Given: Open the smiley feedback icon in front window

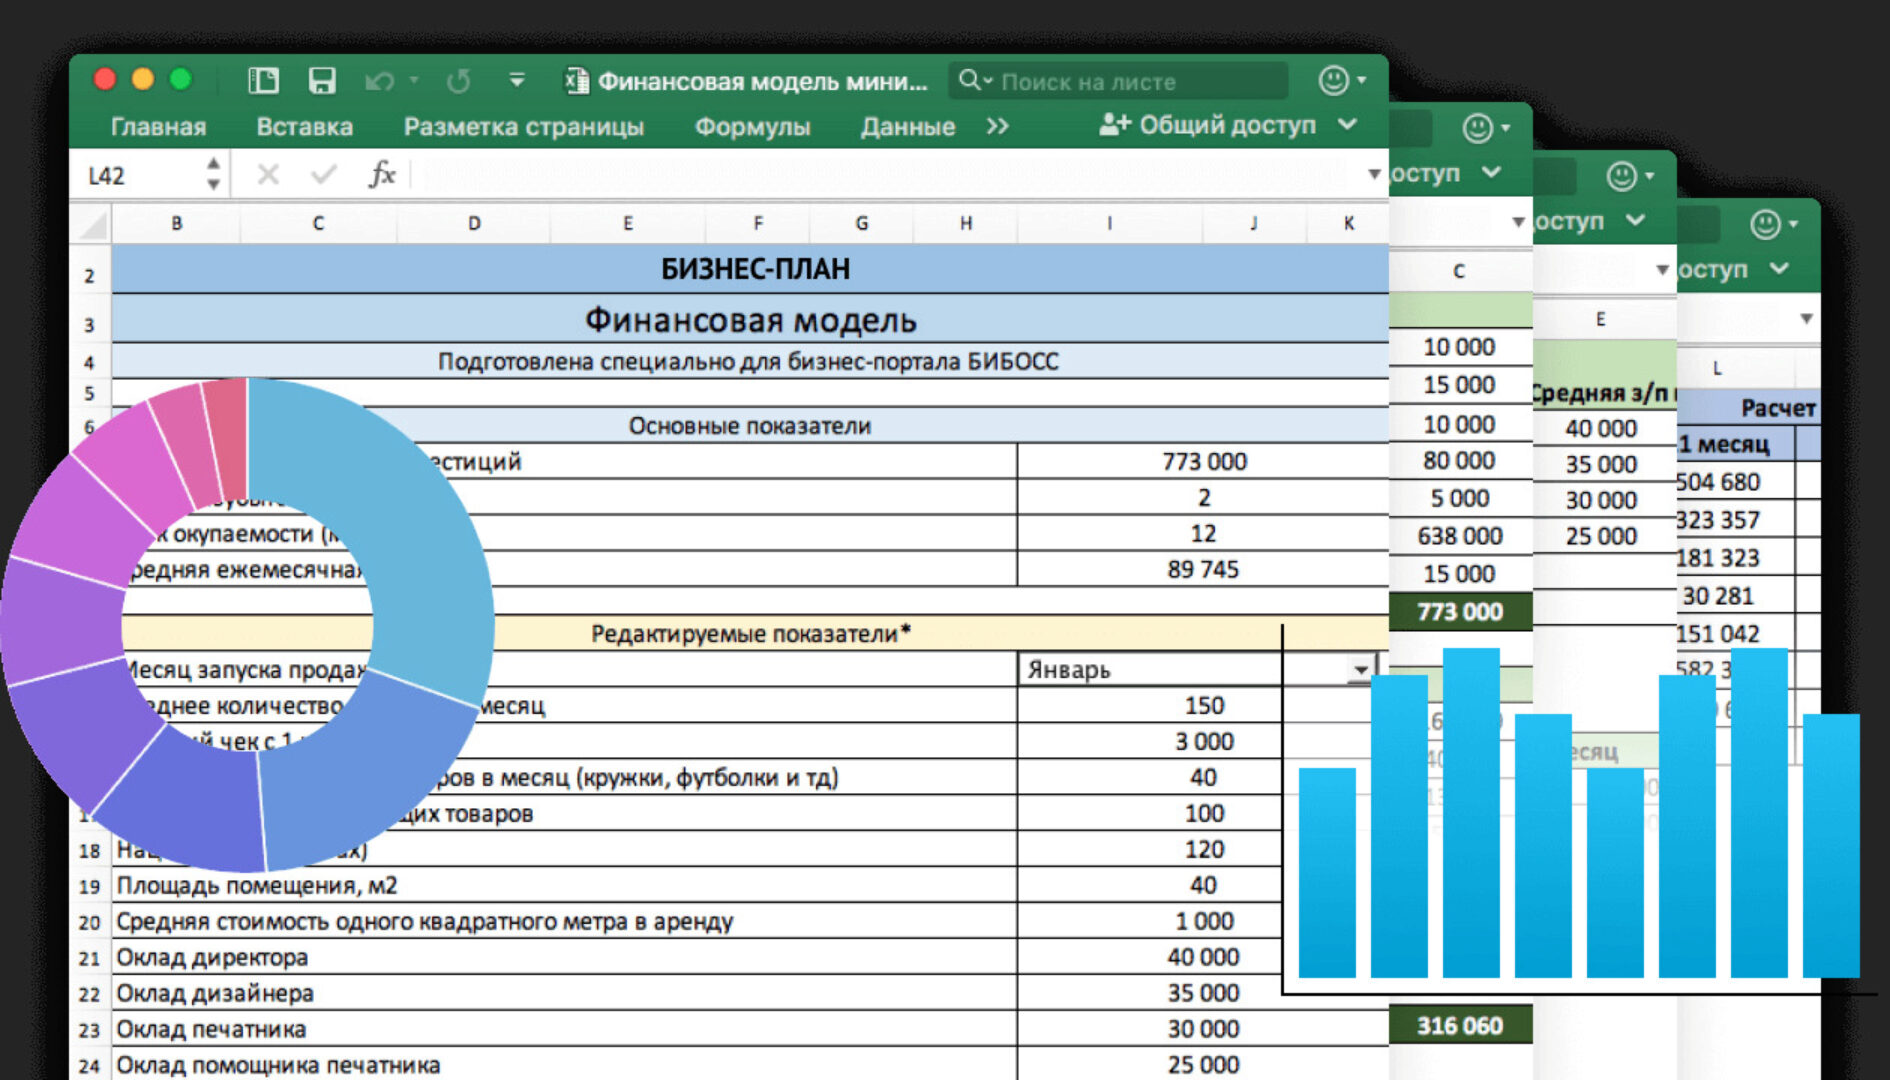Looking at the screenshot, I should [x=1334, y=80].
